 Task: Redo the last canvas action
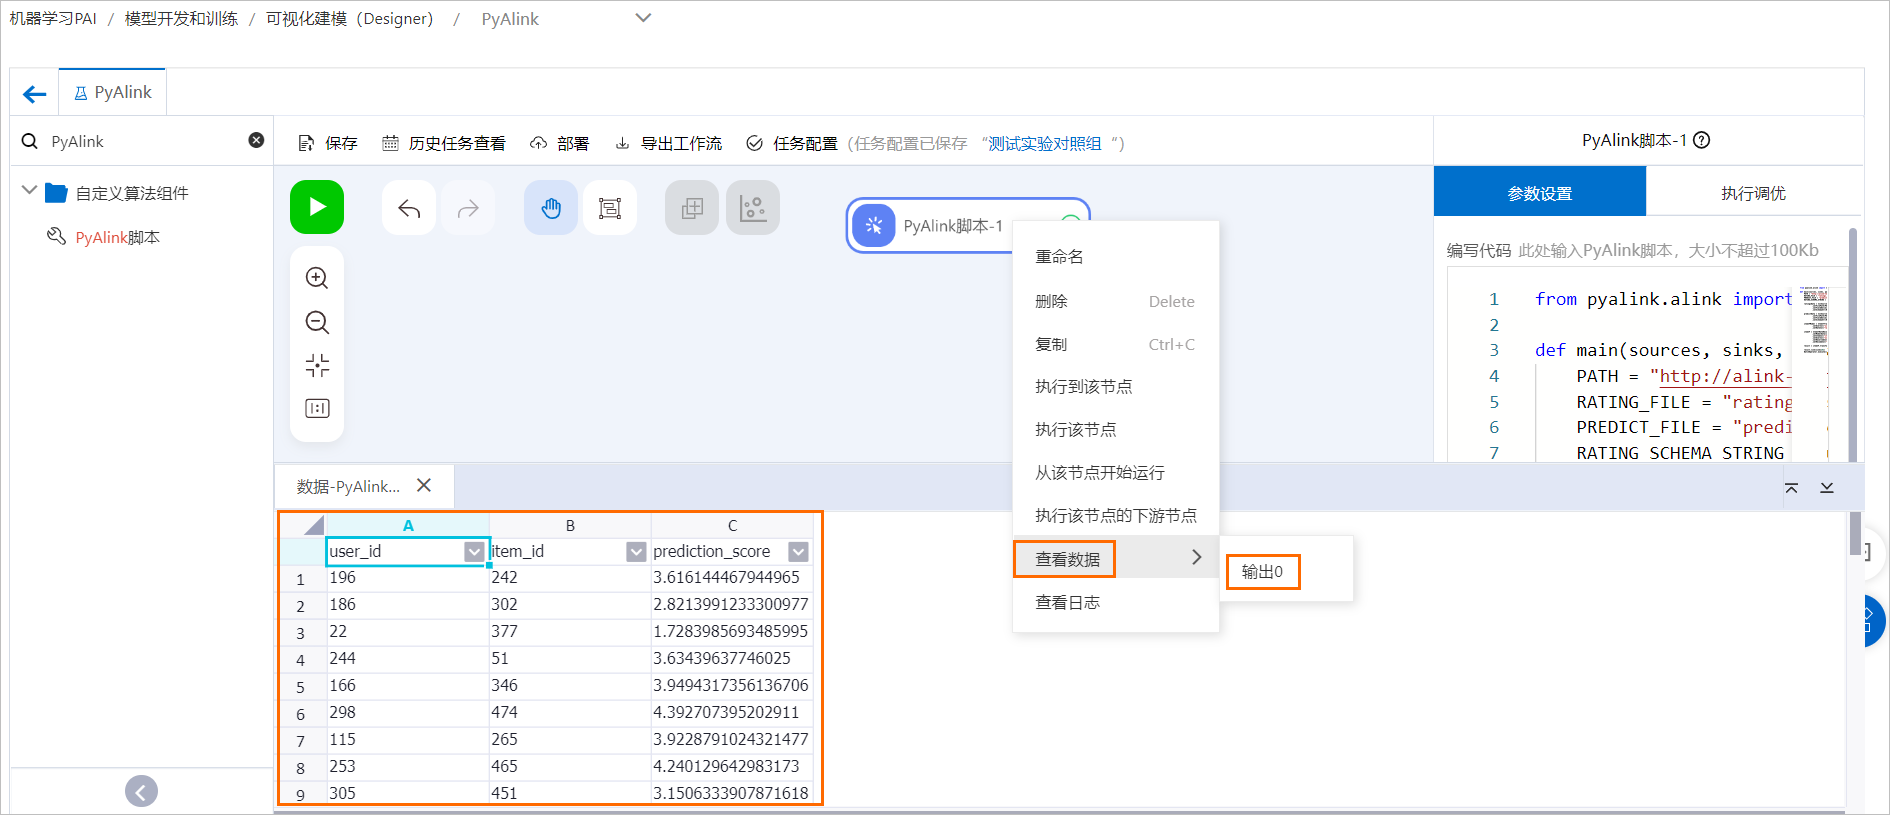468,208
